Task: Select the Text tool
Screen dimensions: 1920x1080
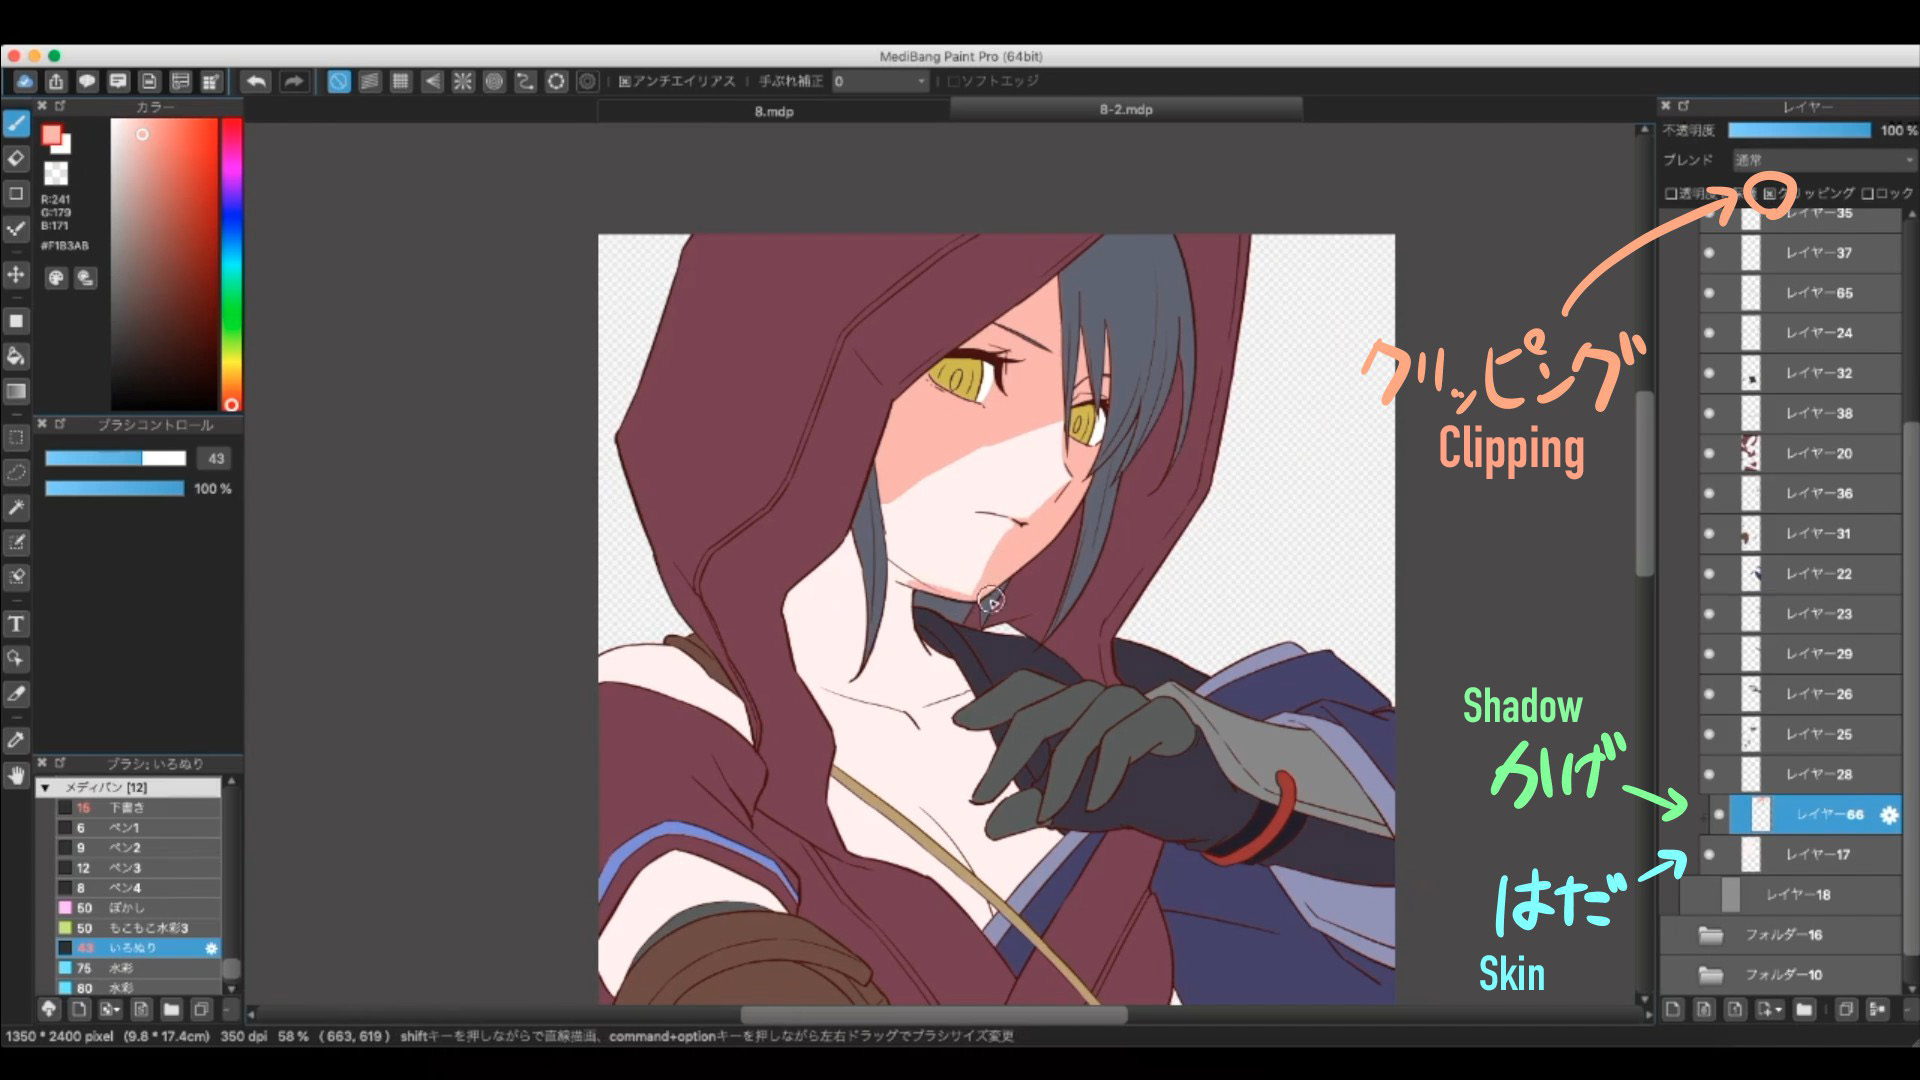Action: coord(16,624)
